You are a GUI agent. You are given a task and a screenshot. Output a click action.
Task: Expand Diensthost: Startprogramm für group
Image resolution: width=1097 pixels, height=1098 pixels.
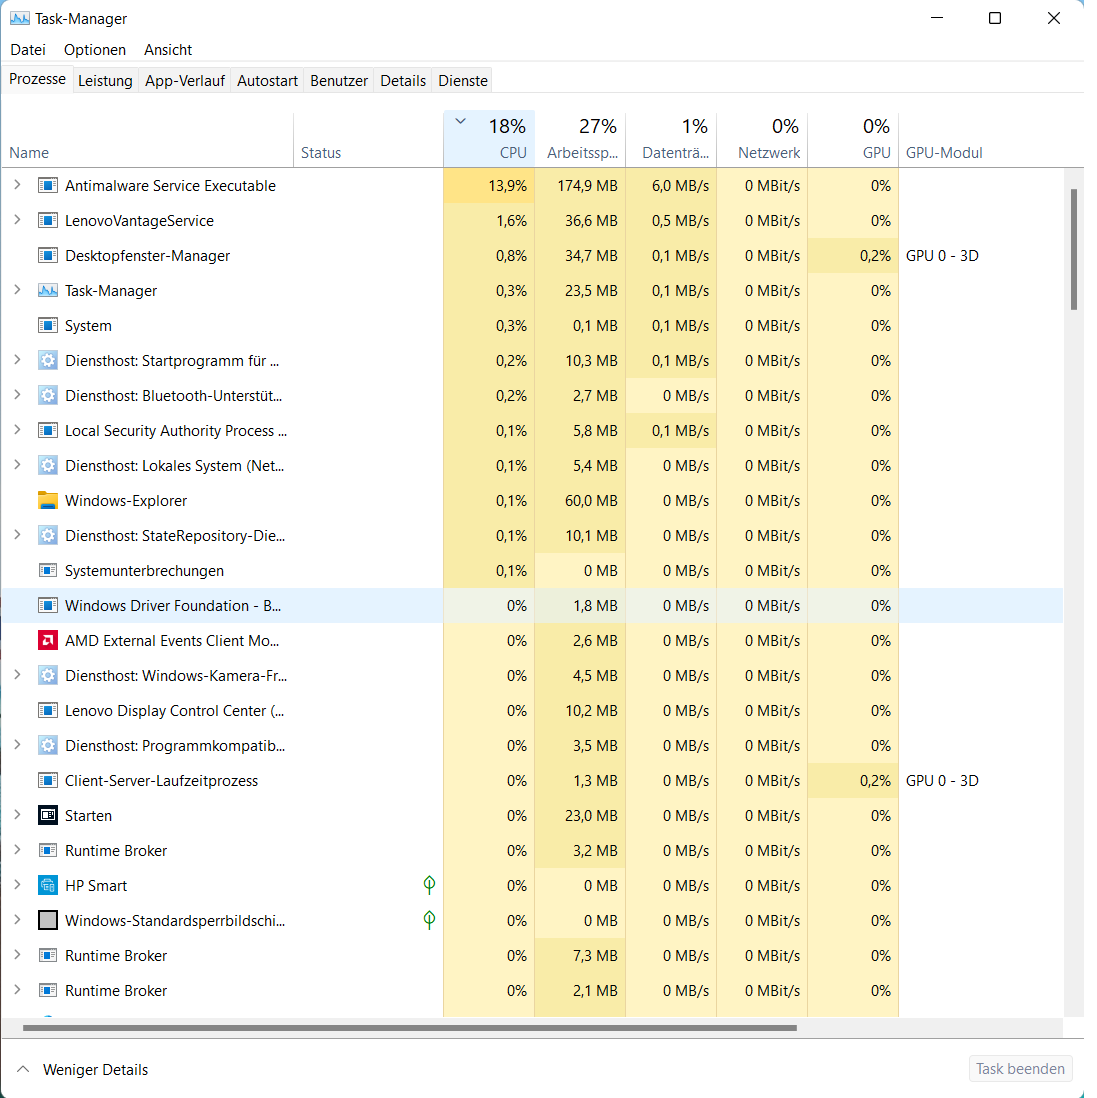18,360
